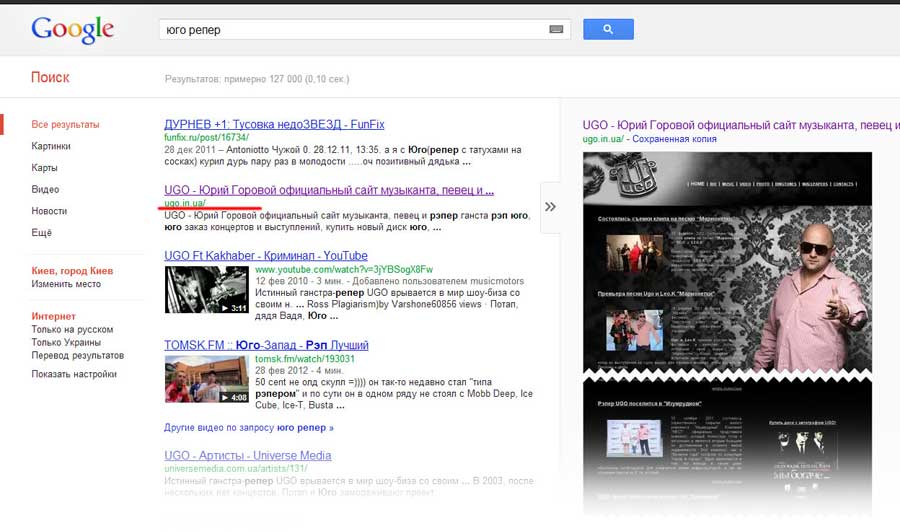Image resolution: width=900 pixels, height=531 pixels.
Task: Expand 'Ещё' more categories
Action: pos(41,232)
